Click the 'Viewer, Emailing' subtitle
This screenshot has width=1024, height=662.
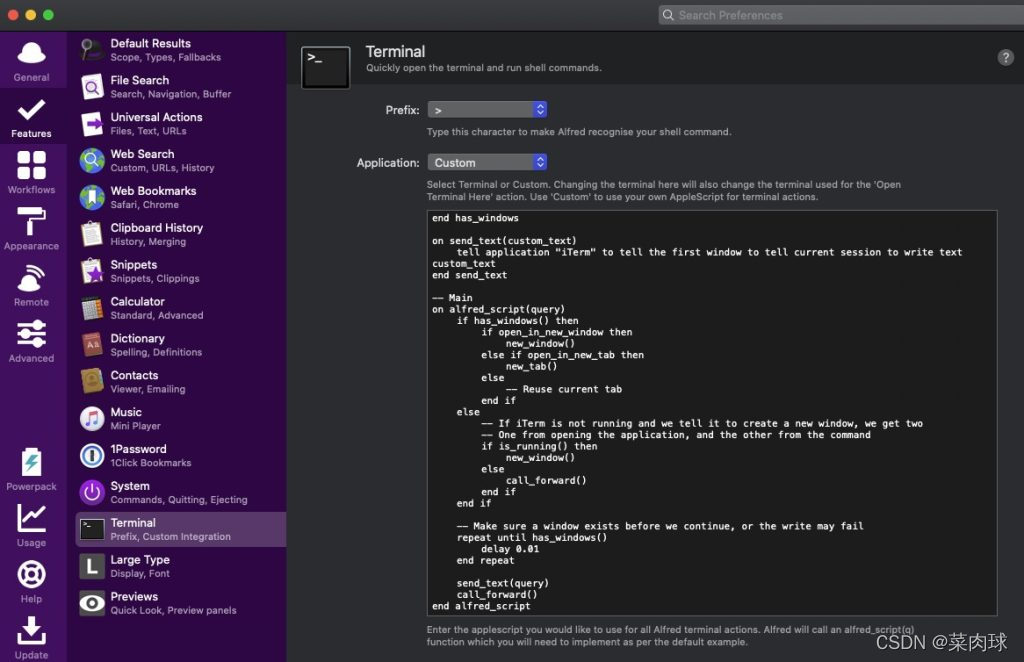(x=148, y=389)
